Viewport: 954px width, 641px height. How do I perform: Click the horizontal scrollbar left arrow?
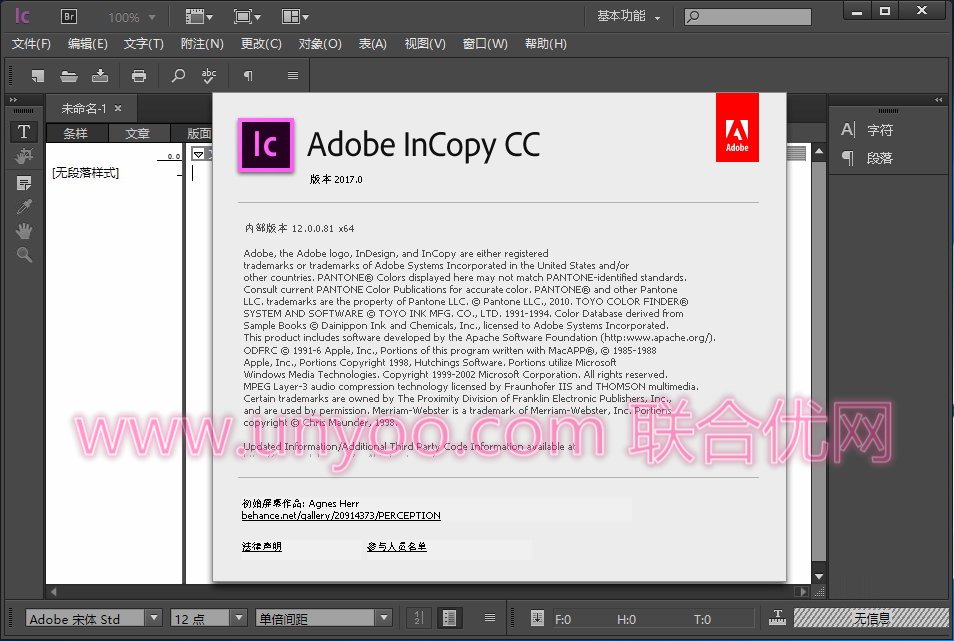pos(54,591)
